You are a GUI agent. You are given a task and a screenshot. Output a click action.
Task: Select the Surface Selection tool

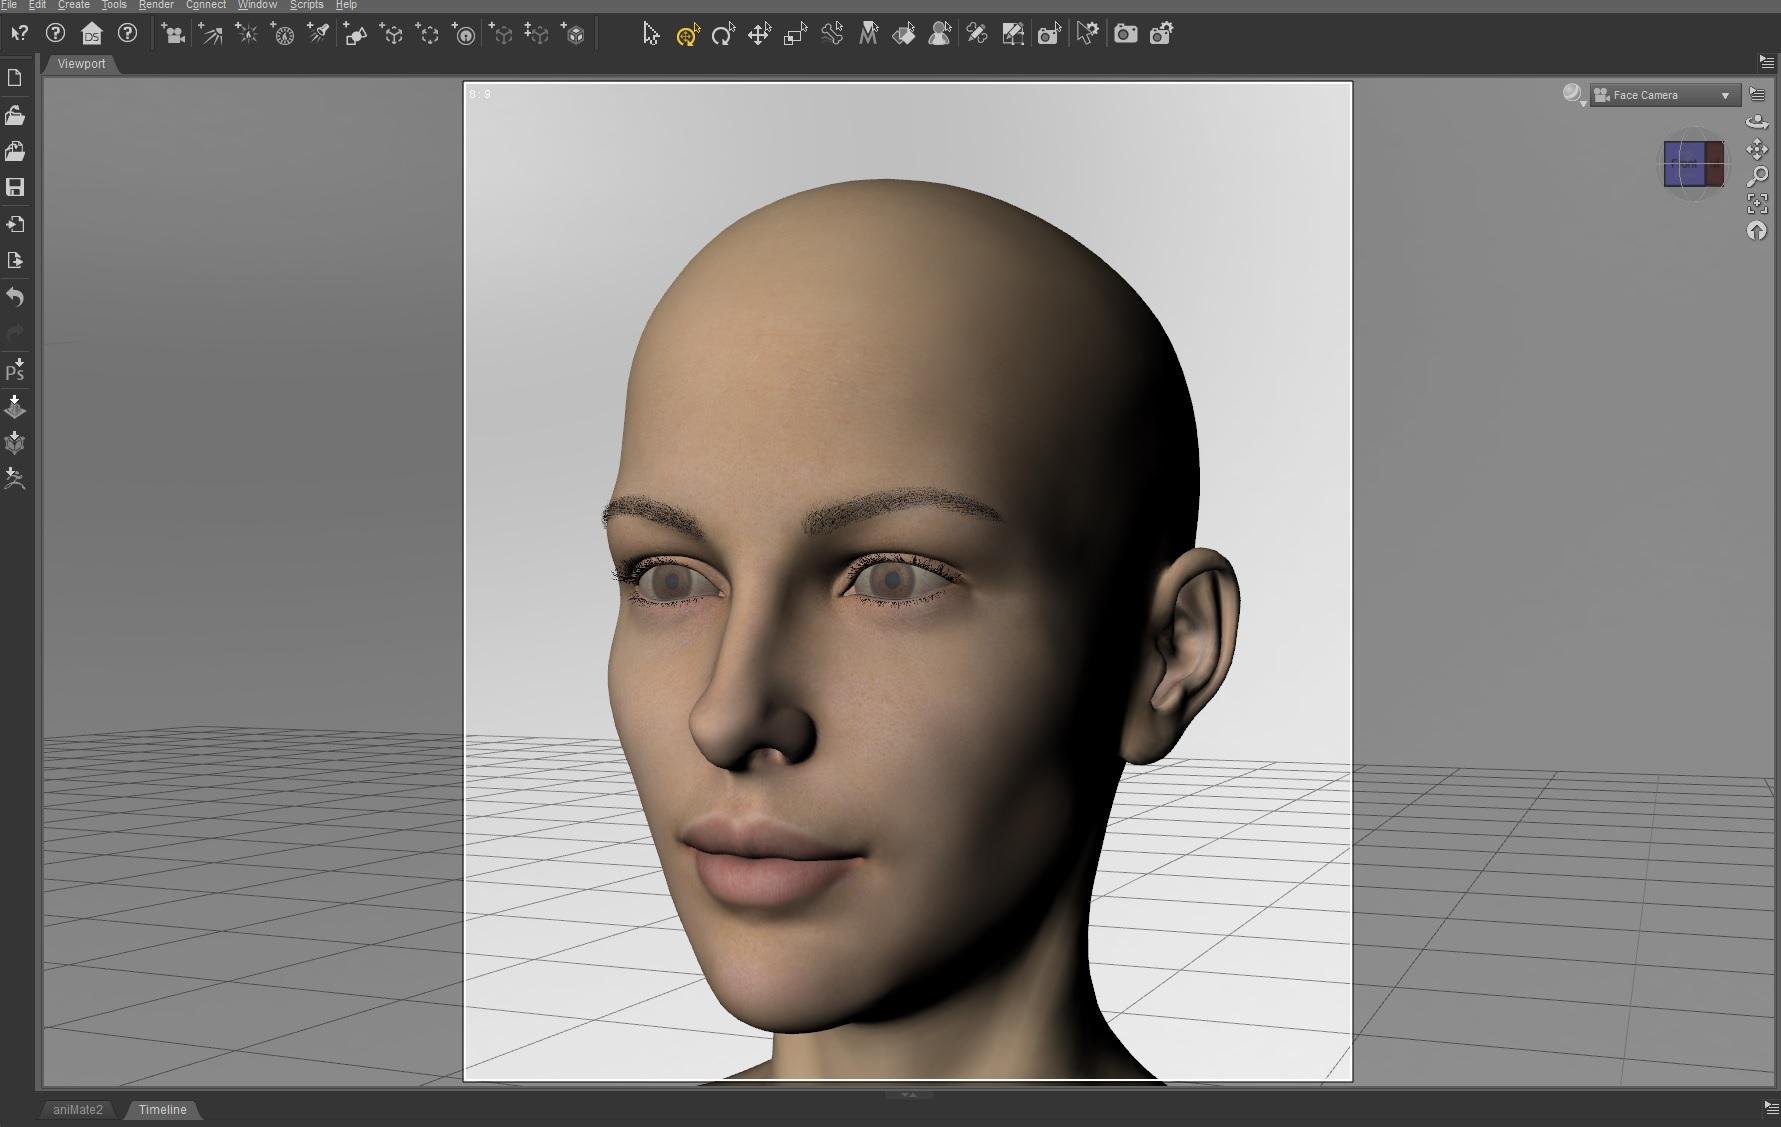[x=904, y=34]
